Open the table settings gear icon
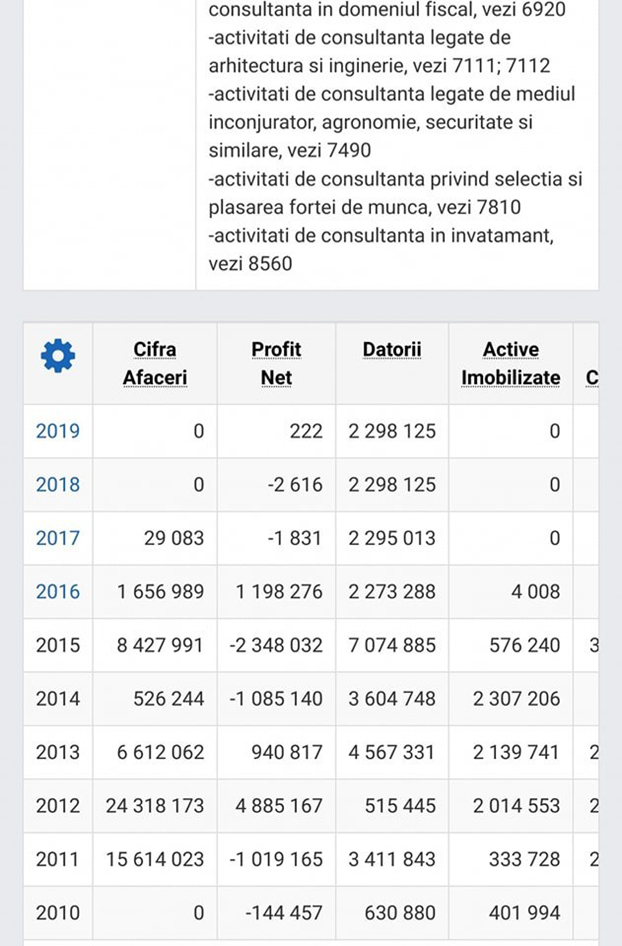622x946 pixels. [57, 356]
